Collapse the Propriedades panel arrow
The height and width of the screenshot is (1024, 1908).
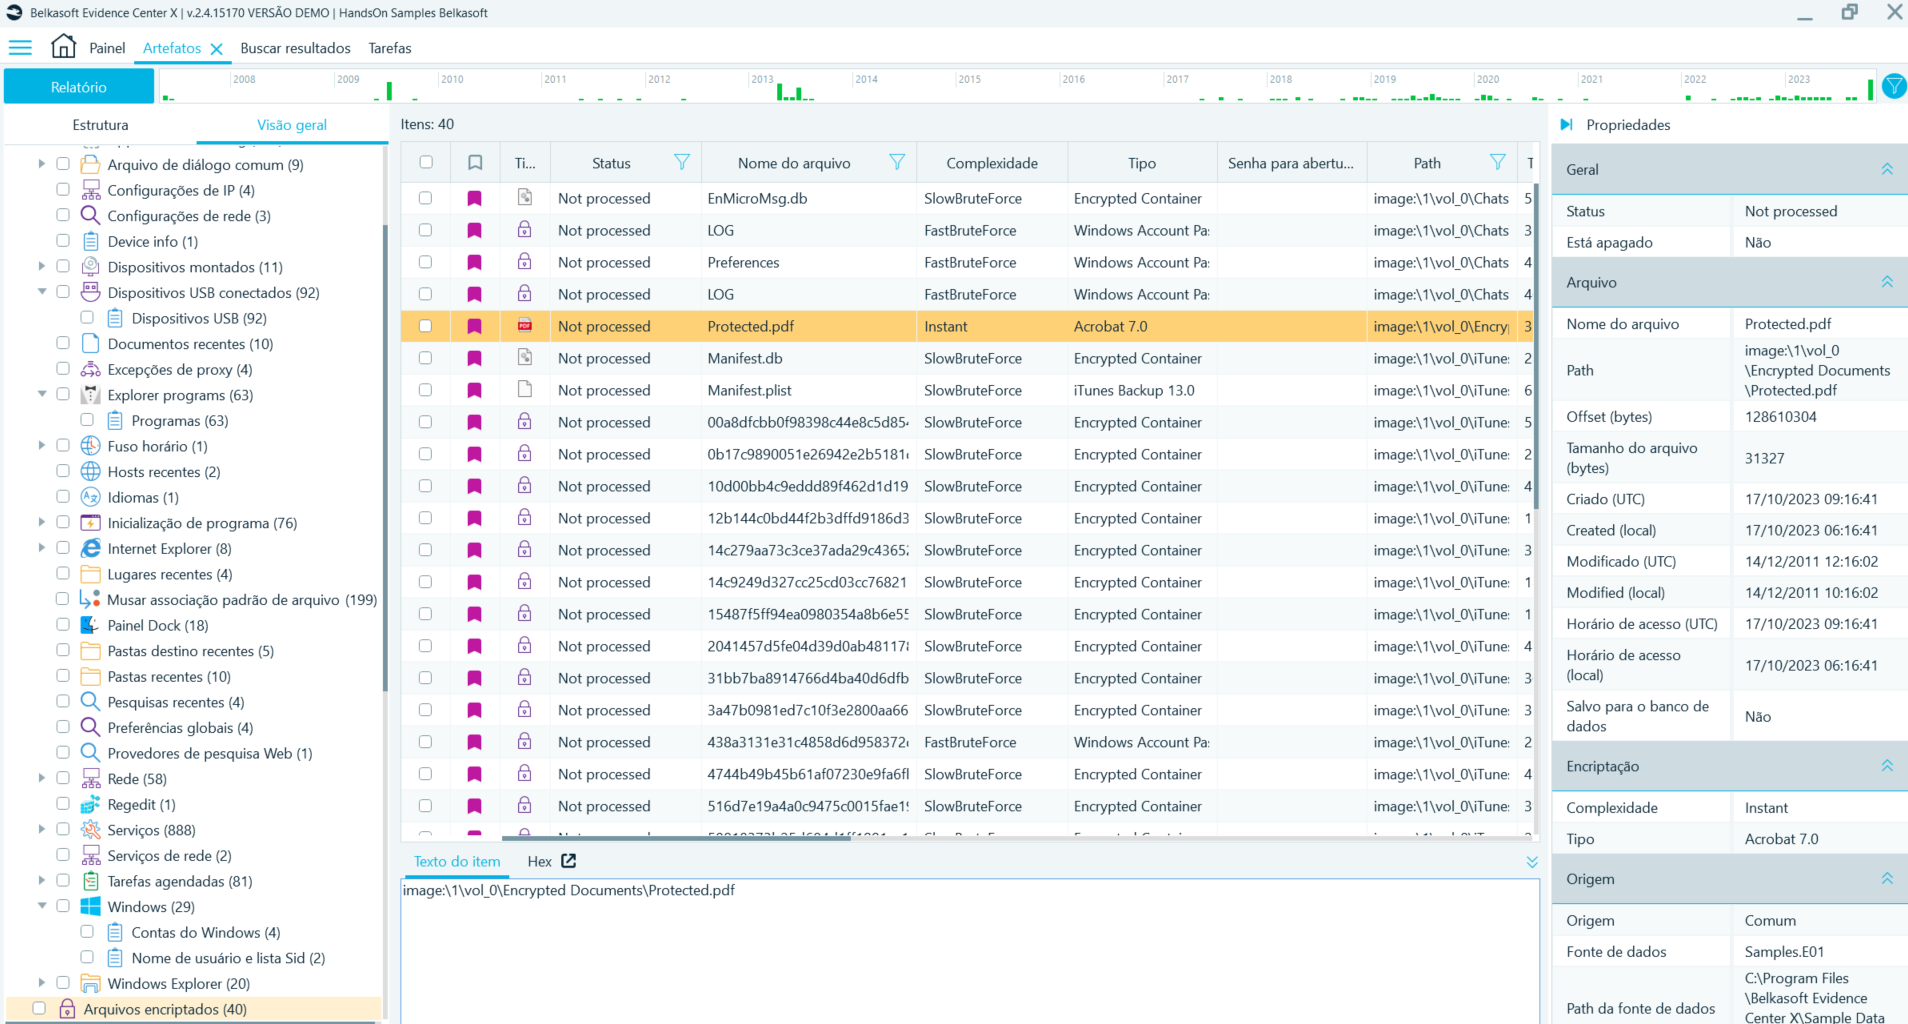1567,124
